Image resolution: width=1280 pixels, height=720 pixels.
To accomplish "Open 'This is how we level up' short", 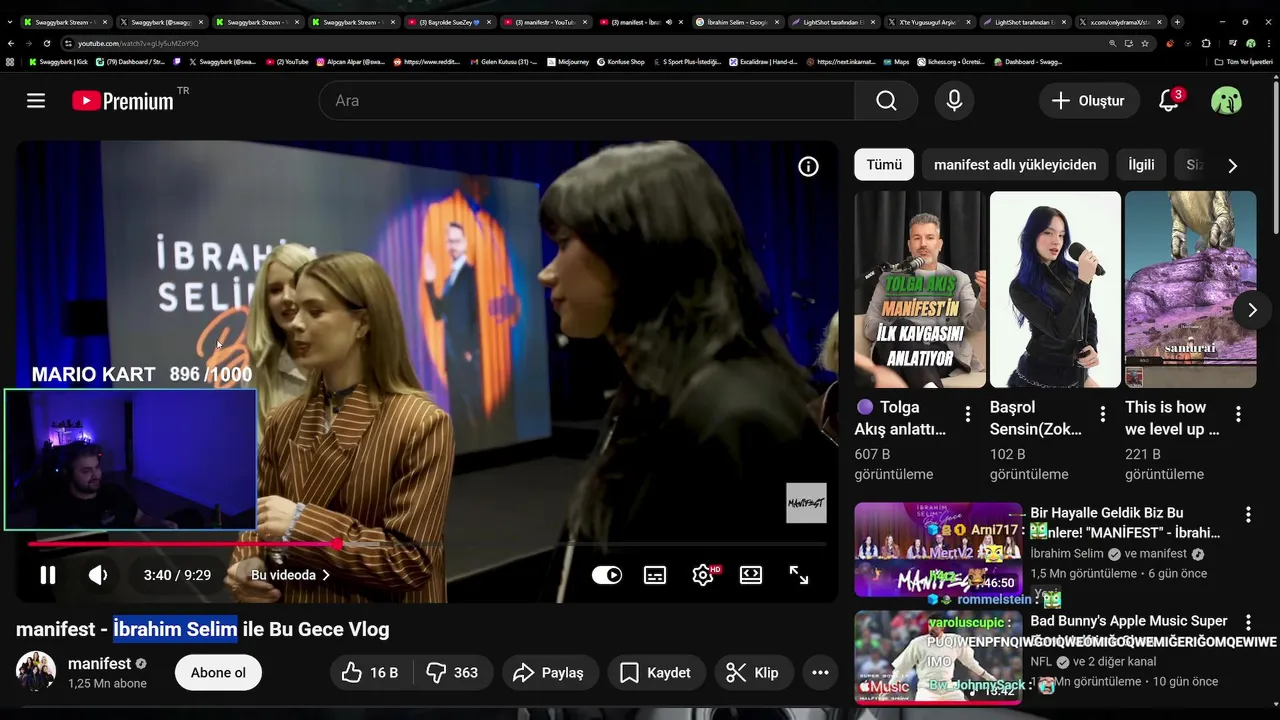I will [1190, 290].
